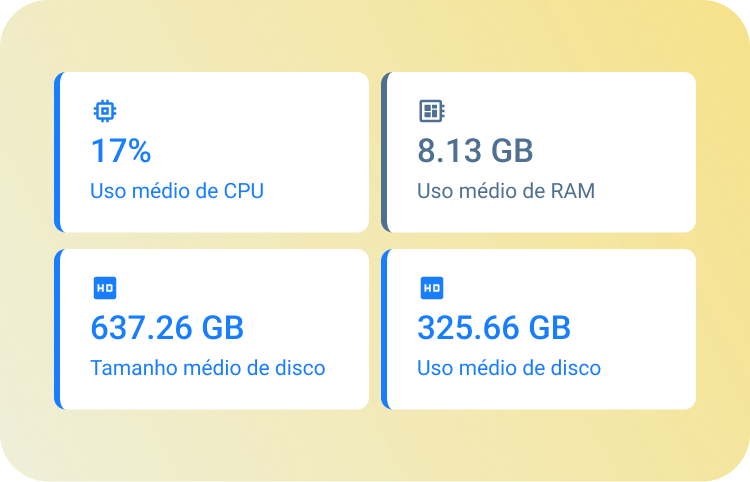This screenshot has width=750, height=482.
Task: Click the CPU chip icon
Action: tap(104, 111)
